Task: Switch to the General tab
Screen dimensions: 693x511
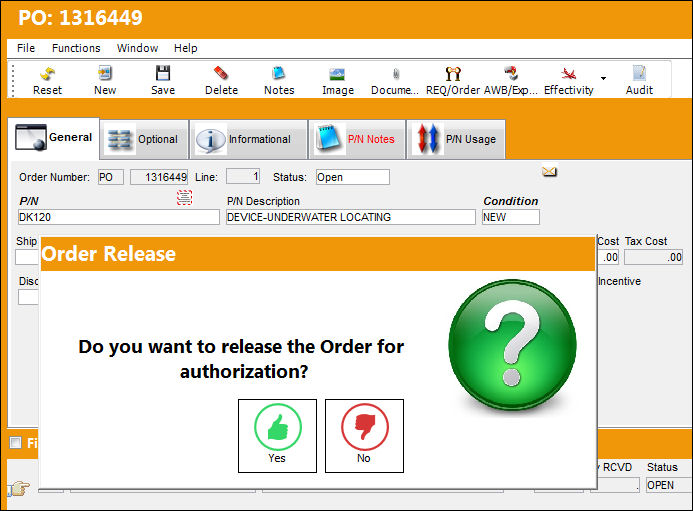Action: tap(53, 138)
